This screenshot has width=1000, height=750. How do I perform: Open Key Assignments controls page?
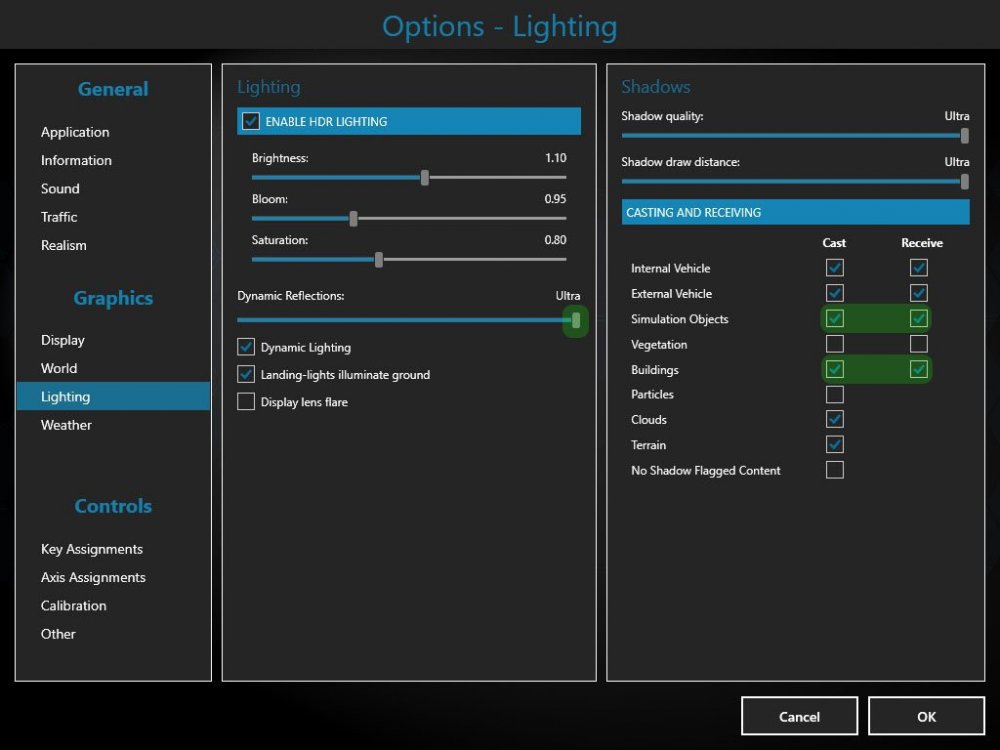click(x=92, y=549)
